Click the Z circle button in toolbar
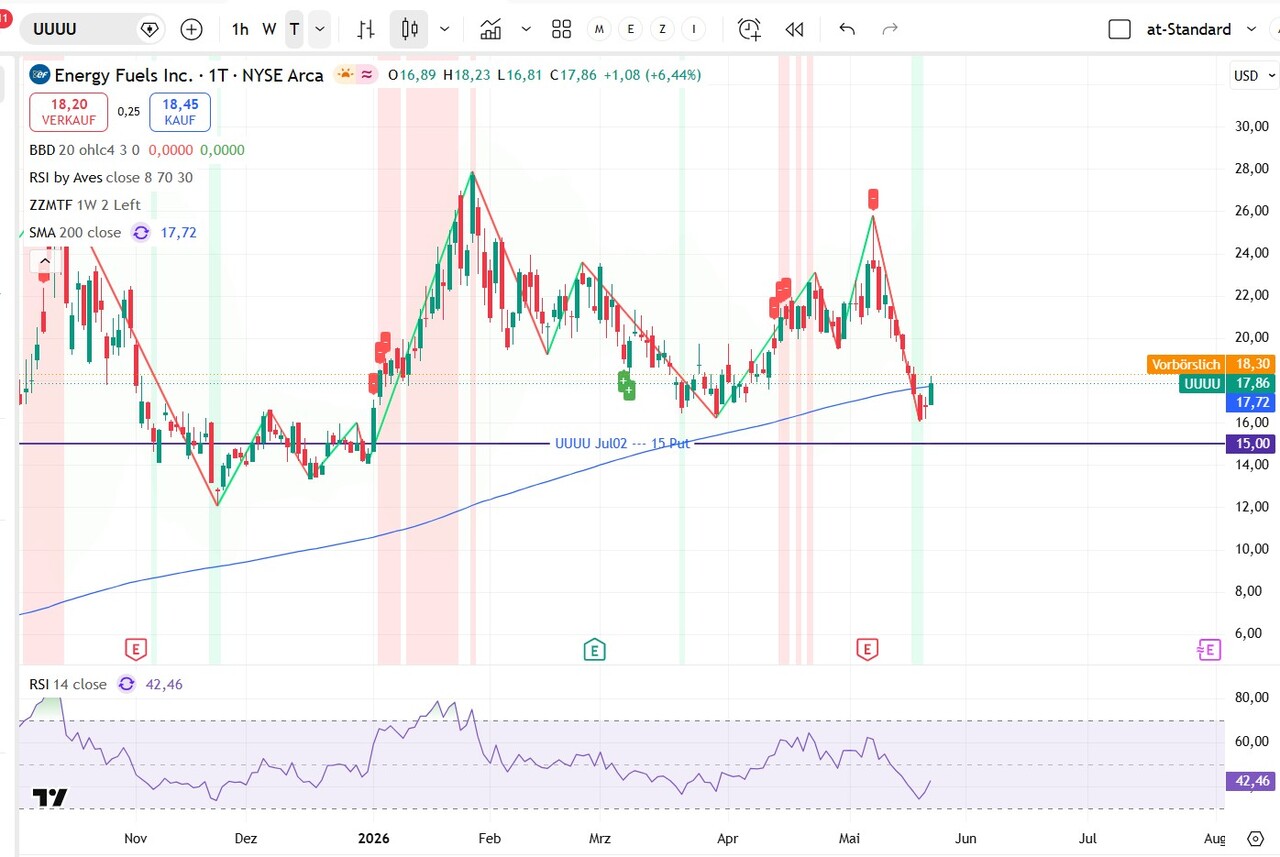 tap(662, 29)
